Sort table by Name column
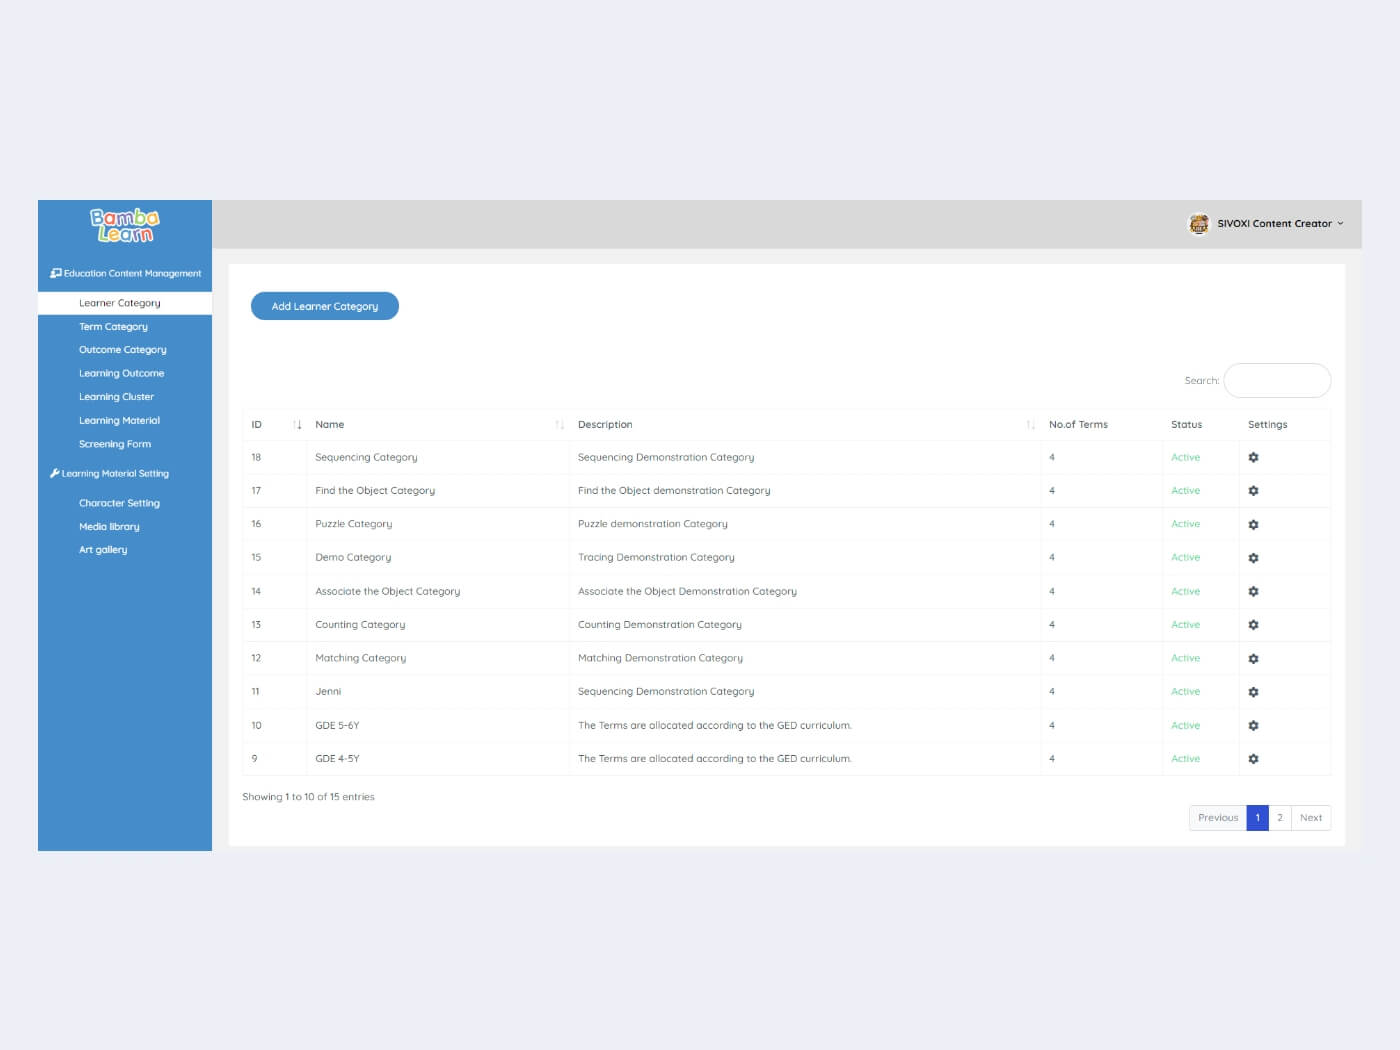 559,425
